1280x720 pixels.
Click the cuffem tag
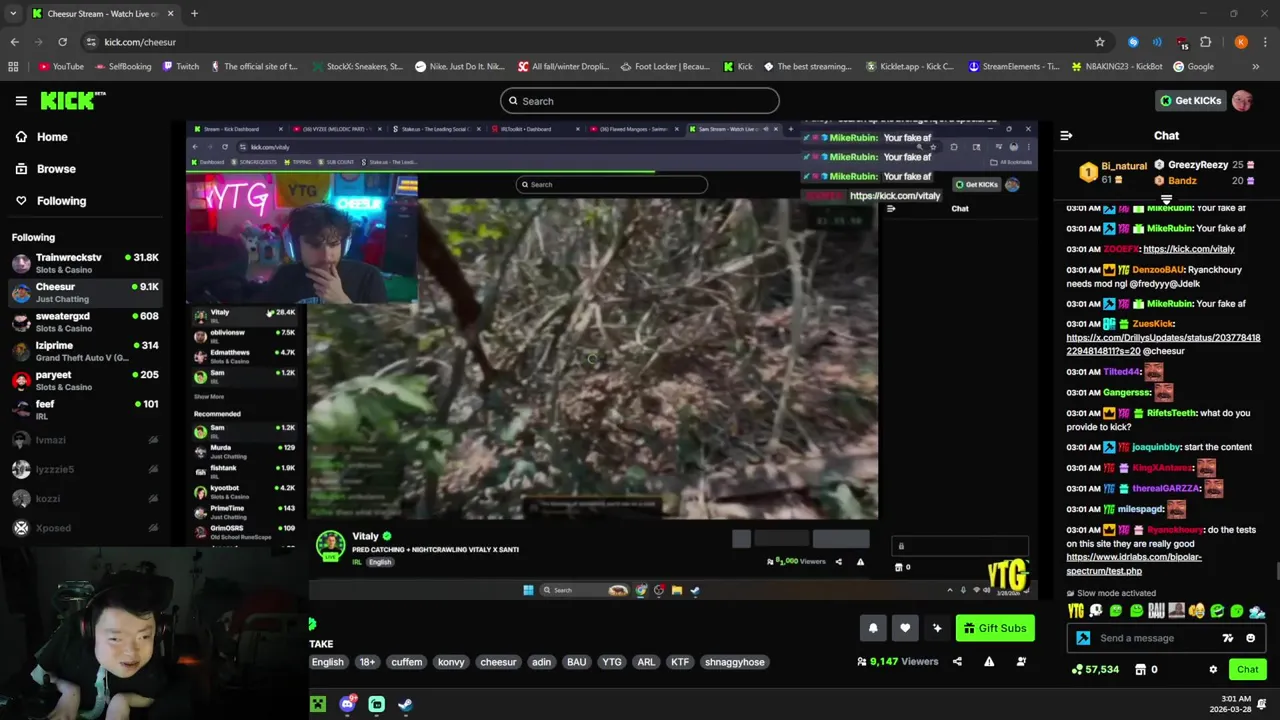click(x=406, y=662)
